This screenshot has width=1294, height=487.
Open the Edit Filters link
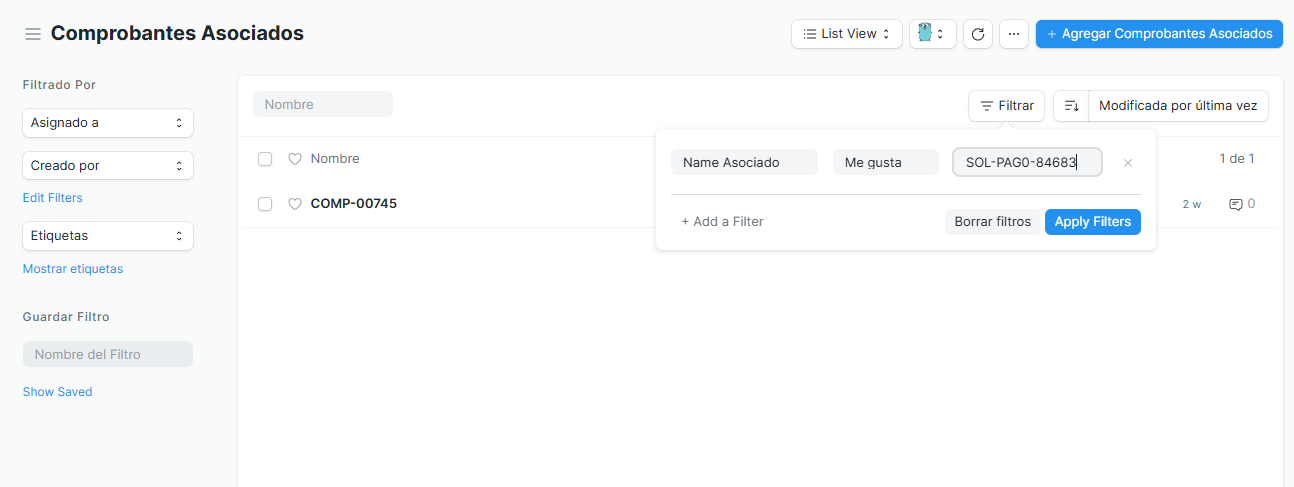pos(53,198)
